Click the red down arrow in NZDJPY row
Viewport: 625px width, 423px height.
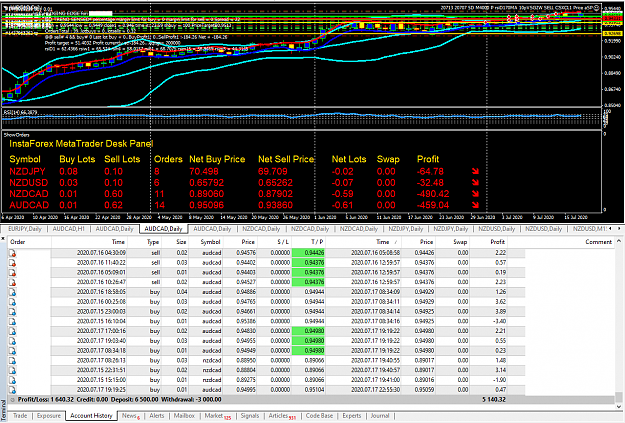pyautogui.click(x=475, y=171)
